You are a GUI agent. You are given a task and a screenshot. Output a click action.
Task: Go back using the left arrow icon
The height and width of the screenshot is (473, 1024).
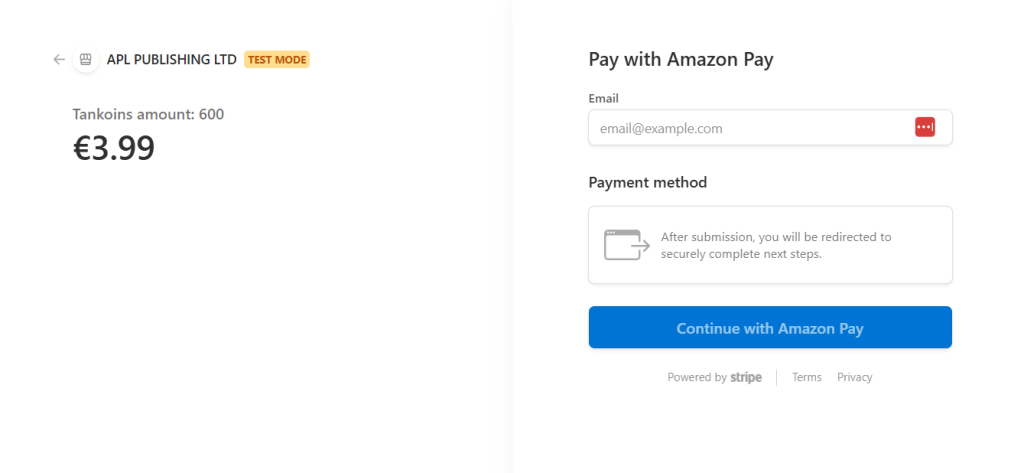tap(59, 59)
